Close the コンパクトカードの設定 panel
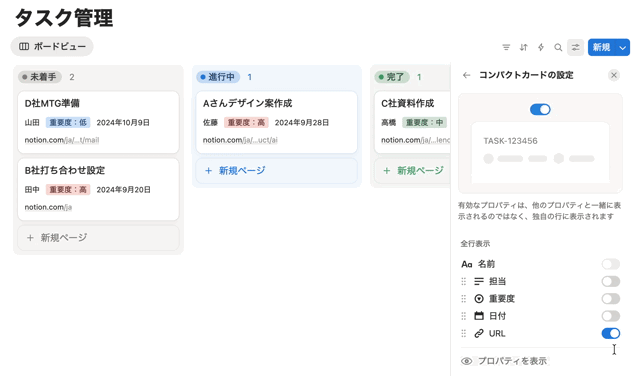The width and height of the screenshot is (640, 376). tap(613, 75)
